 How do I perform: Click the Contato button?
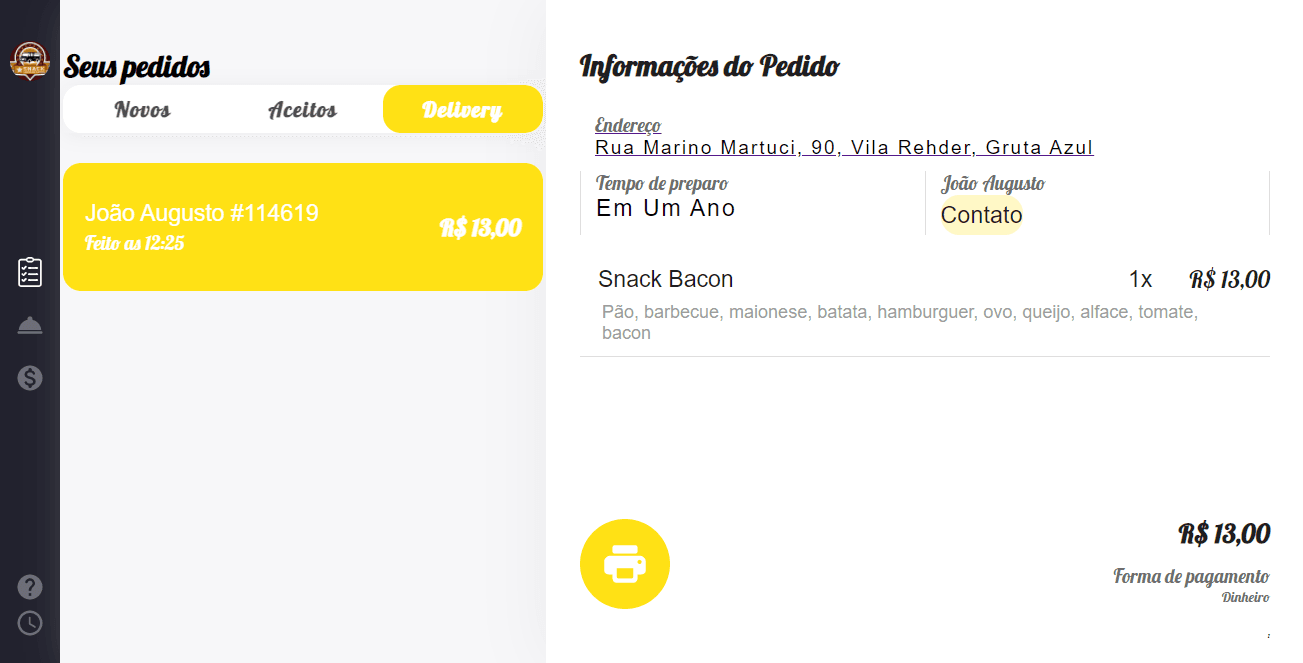point(981,215)
